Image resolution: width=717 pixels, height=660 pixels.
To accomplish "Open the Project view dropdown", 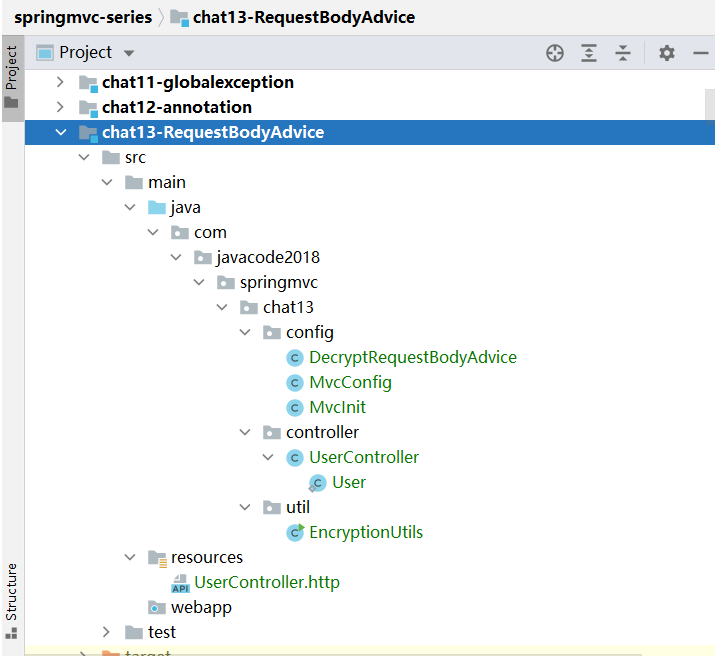I will [128, 53].
